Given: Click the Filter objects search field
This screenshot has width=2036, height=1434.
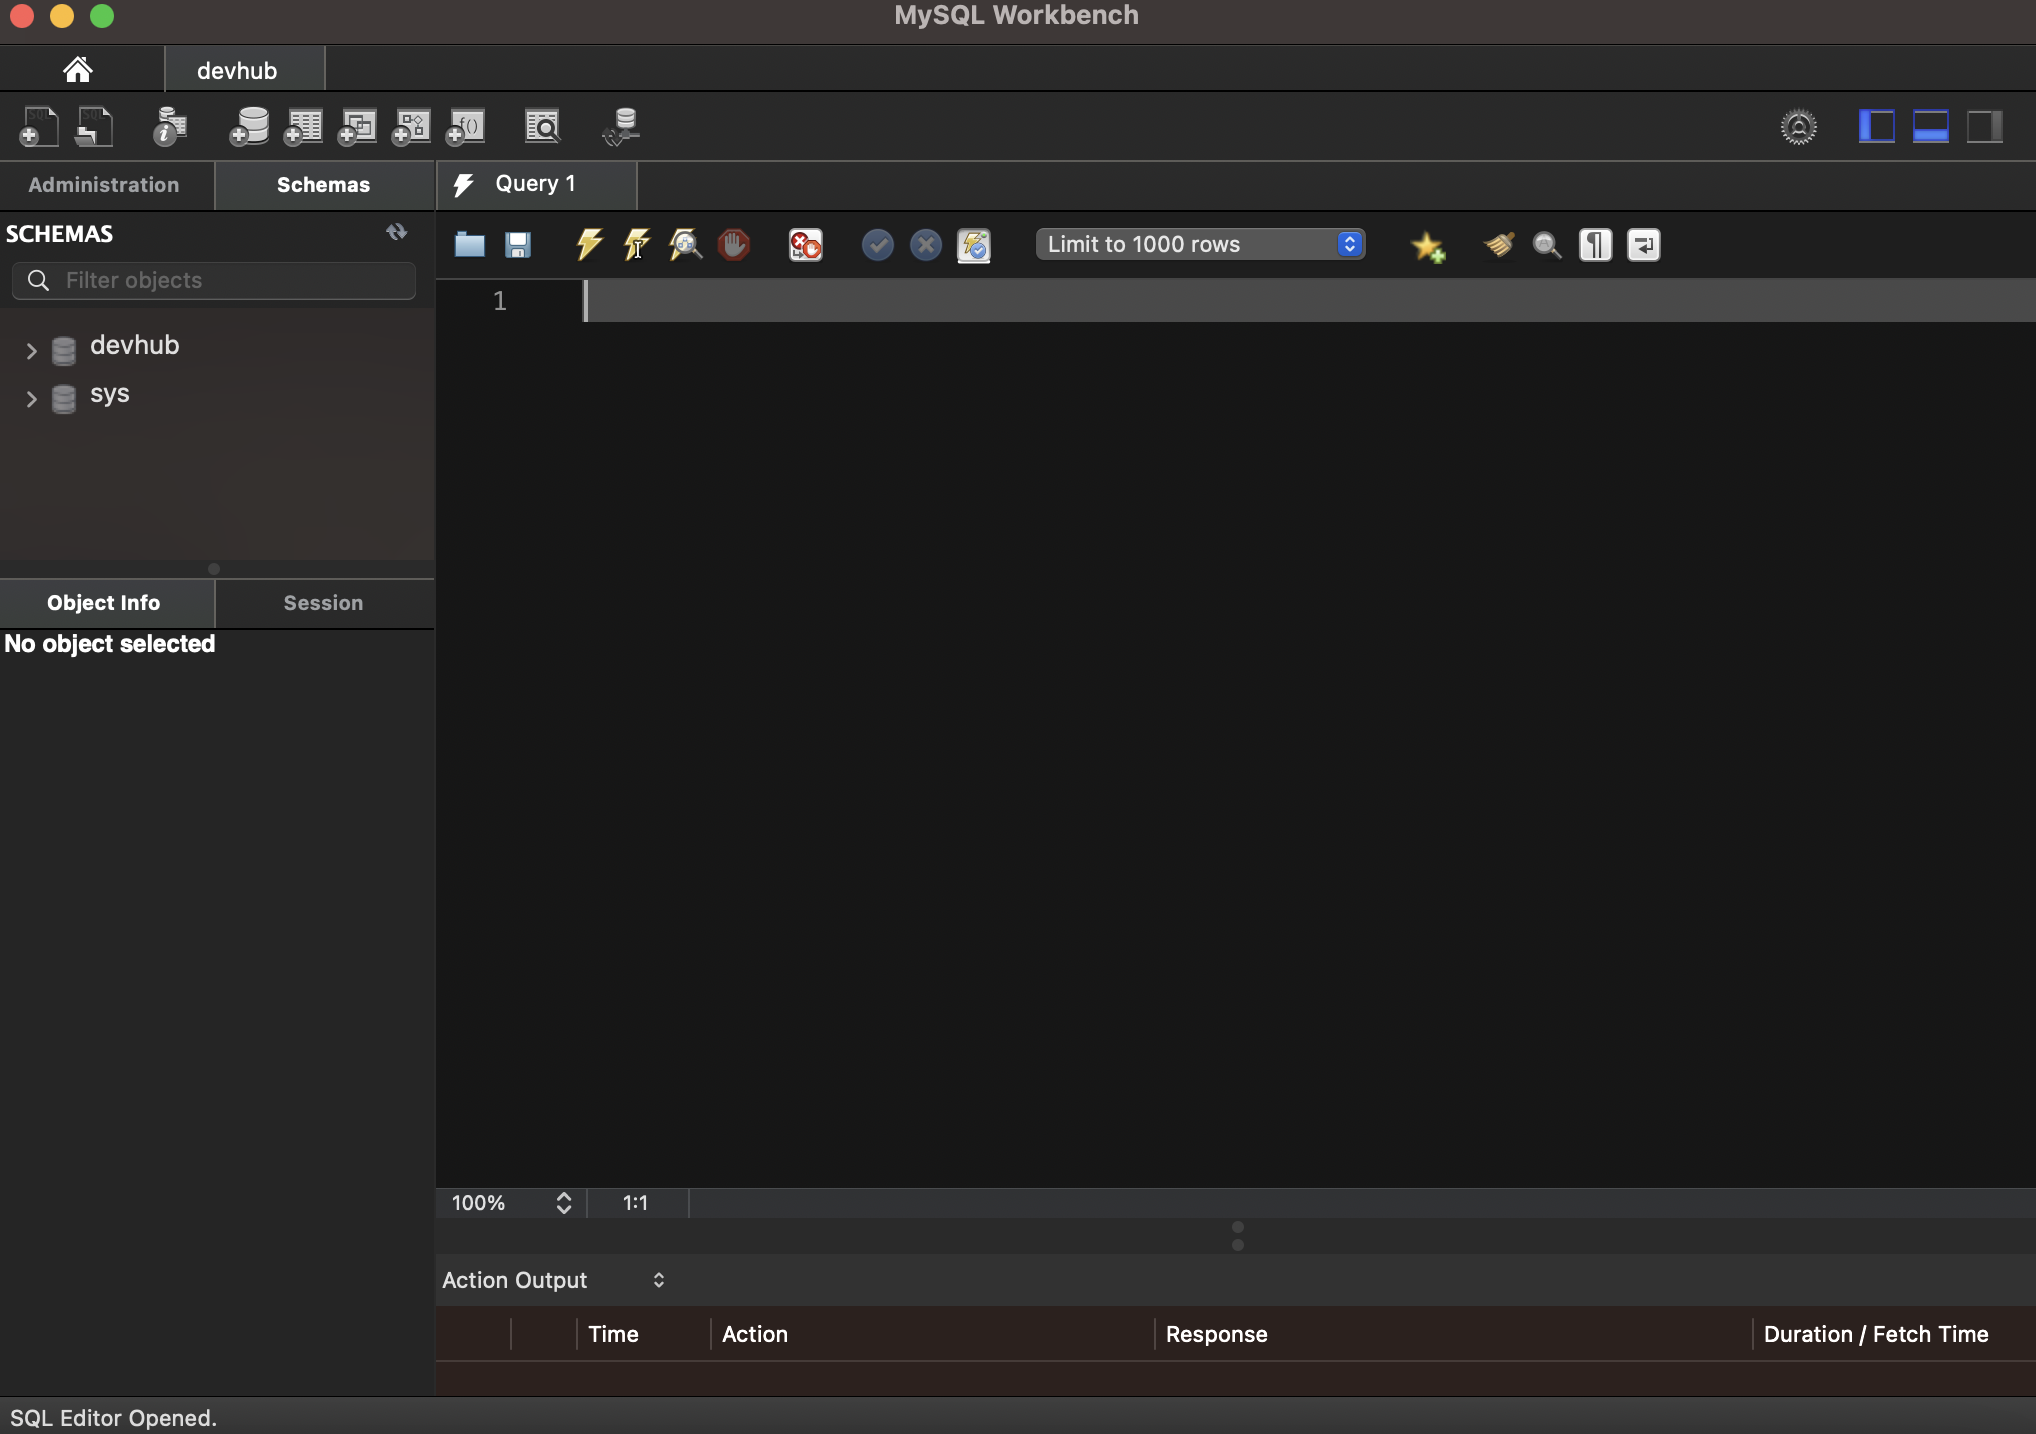Looking at the screenshot, I should pyautogui.click(x=214, y=280).
